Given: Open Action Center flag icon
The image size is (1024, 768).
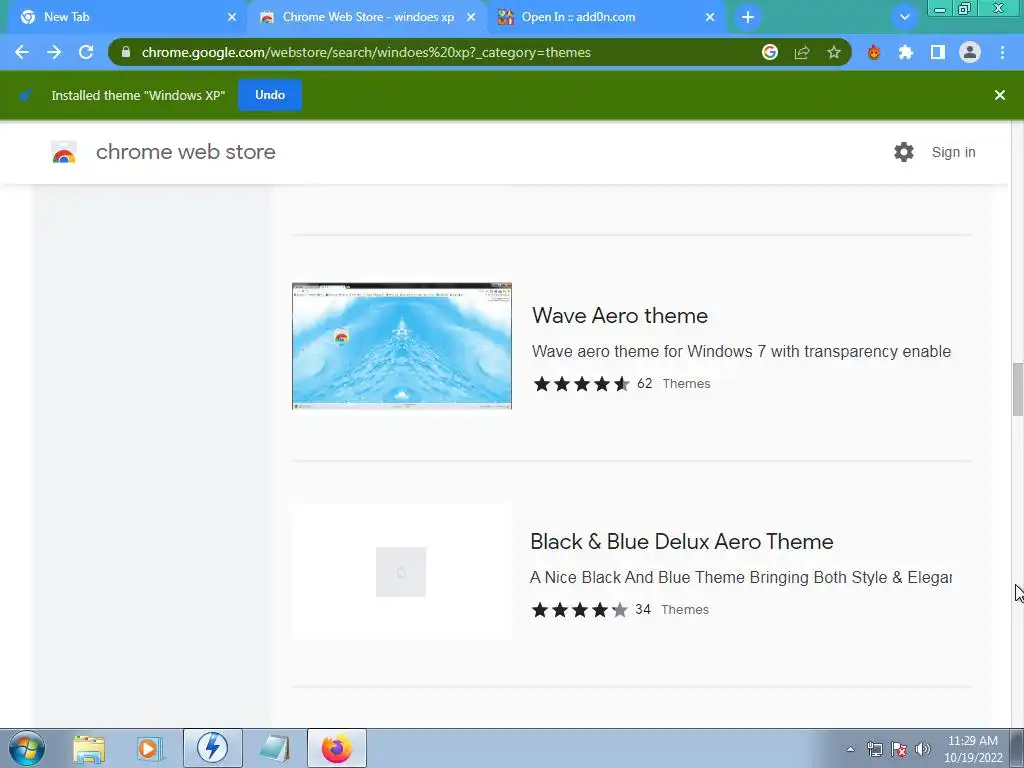Looking at the screenshot, I should pos(899,749).
